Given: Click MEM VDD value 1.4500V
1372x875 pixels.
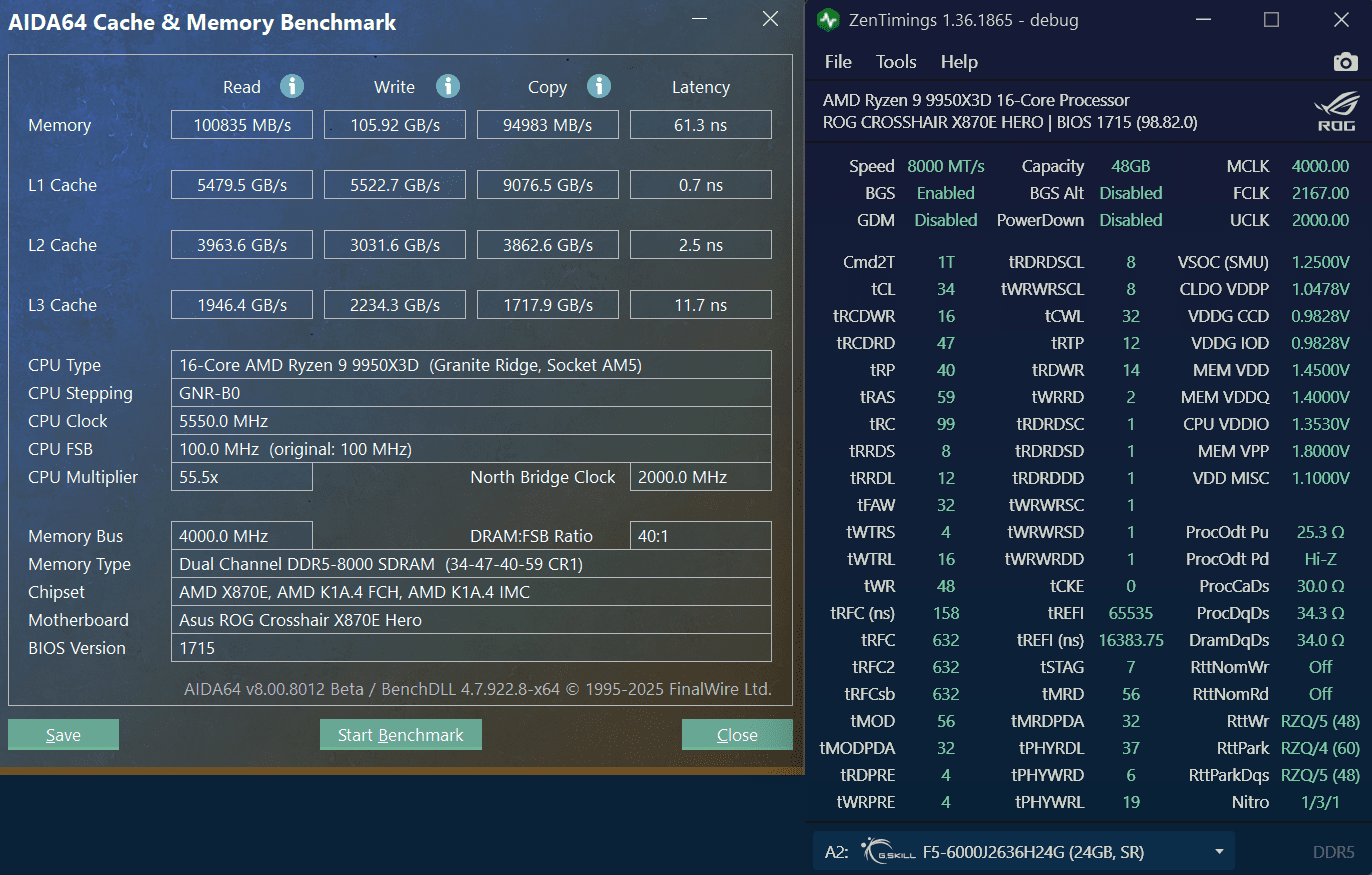Looking at the screenshot, I should (1320, 370).
